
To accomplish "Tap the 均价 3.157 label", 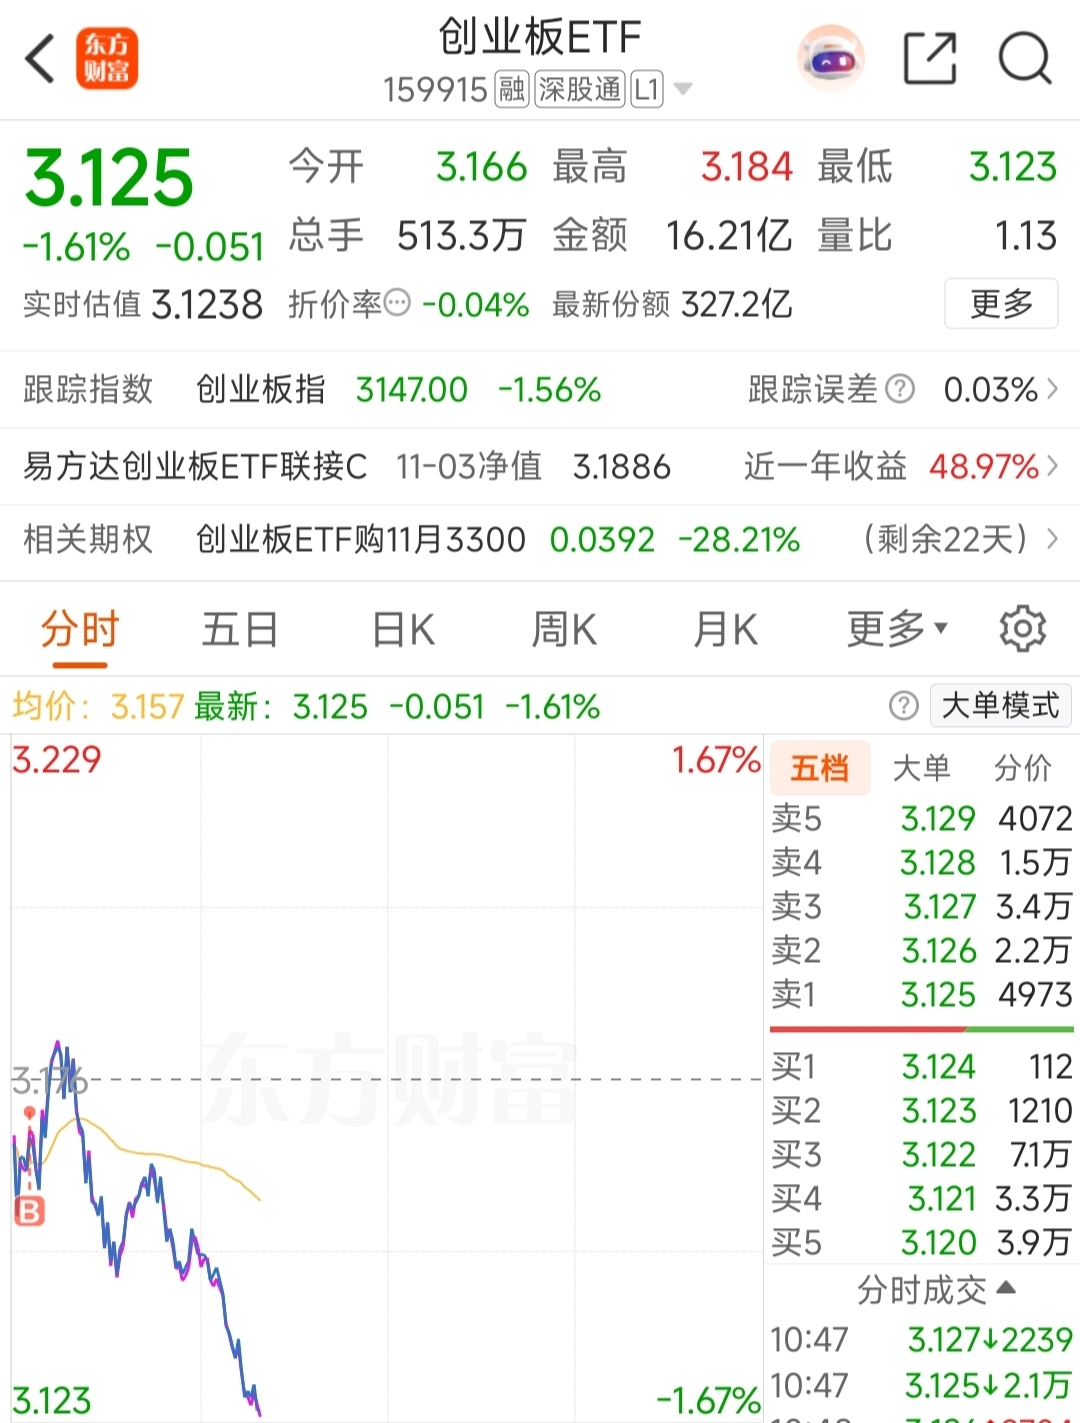I will (x=98, y=707).
